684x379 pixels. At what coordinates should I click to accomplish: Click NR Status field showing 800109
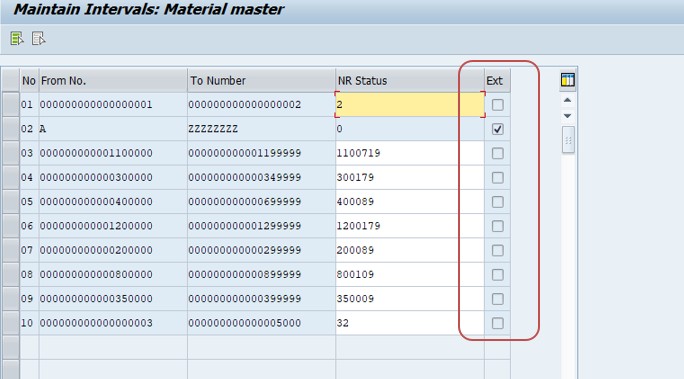coord(410,275)
